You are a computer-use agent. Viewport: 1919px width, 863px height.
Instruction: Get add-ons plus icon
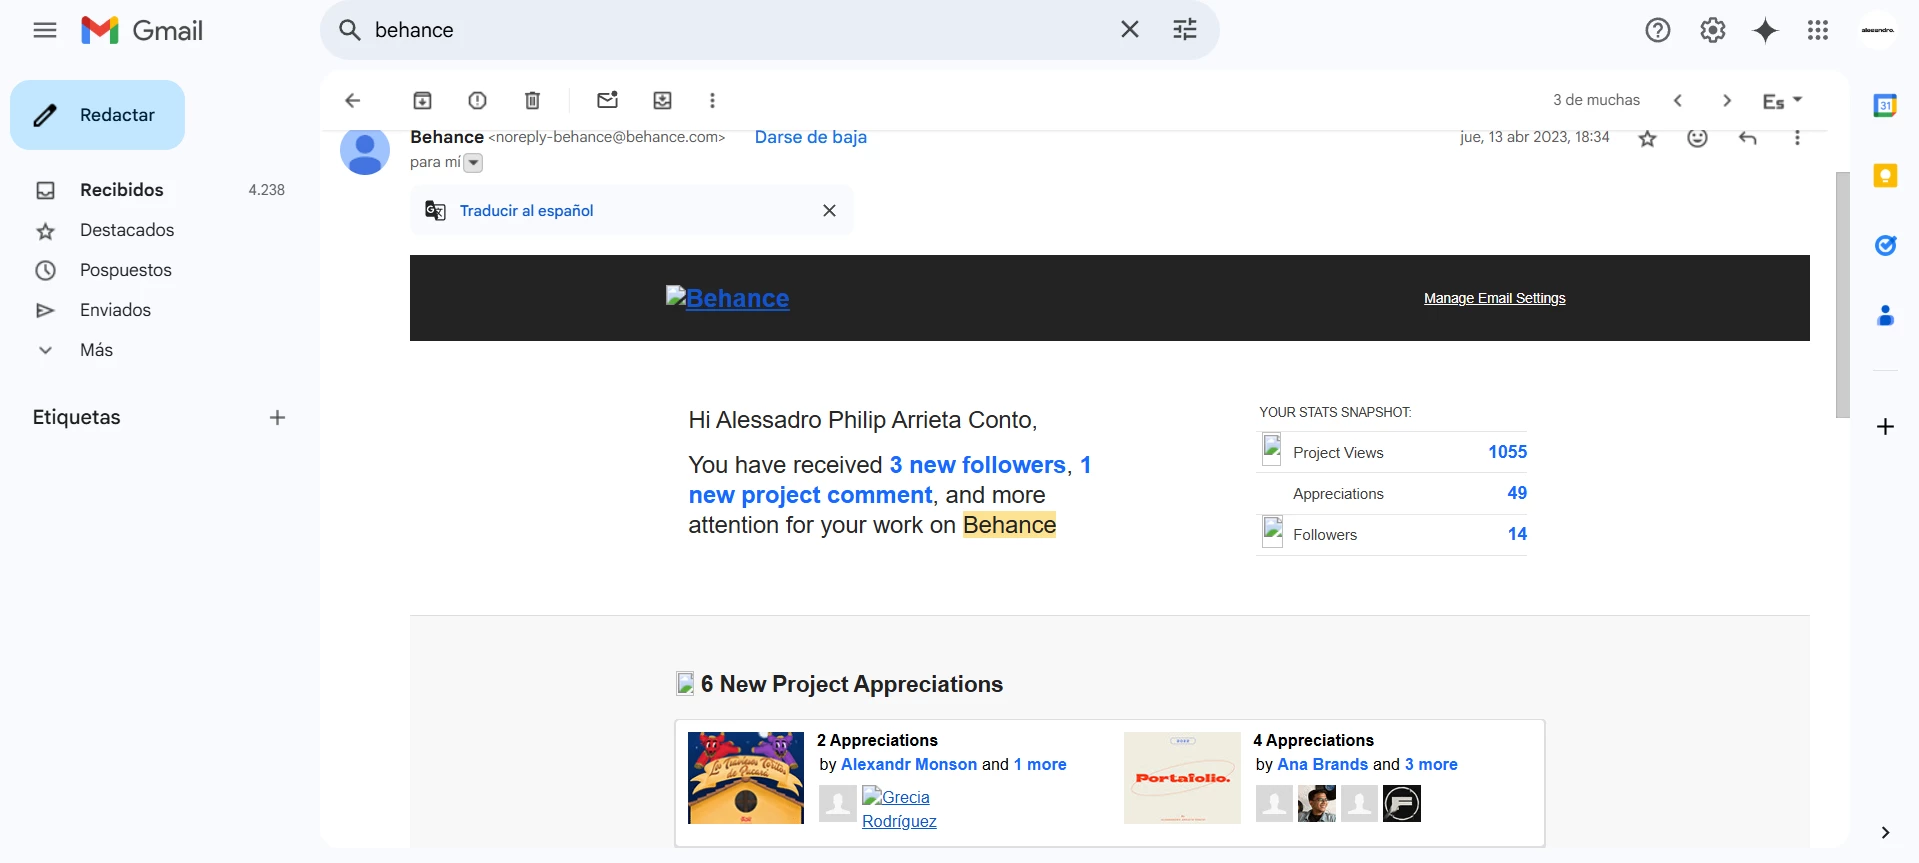pyautogui.click(x=1885, y=427)
